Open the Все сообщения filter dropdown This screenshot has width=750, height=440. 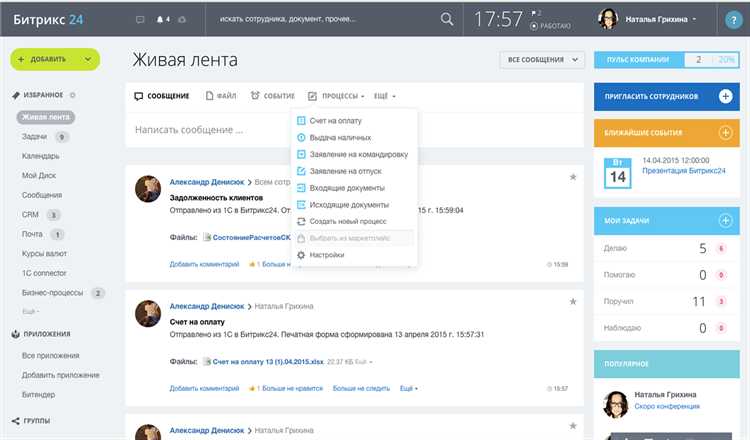(542, 60)
